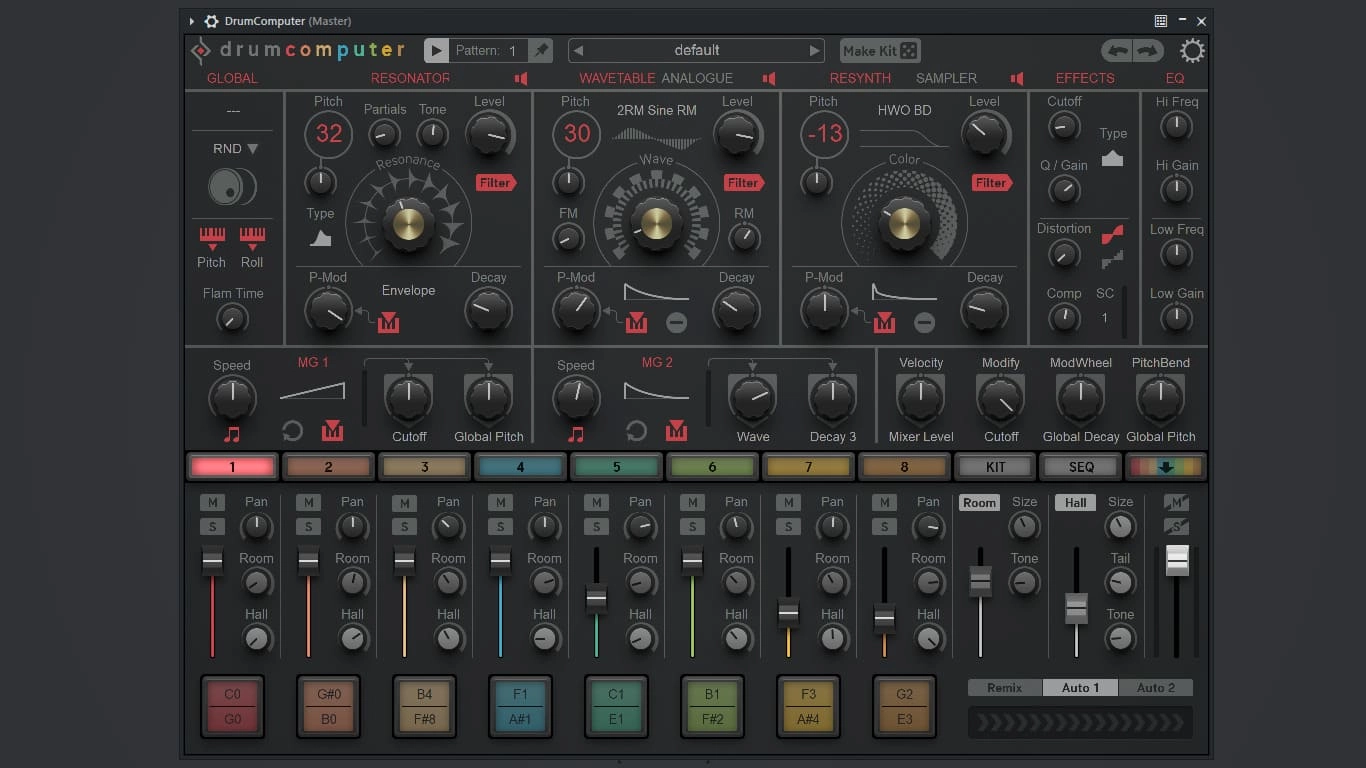Viewport: 1366px width, 768px height.
Task: Select the upper distortion curve icon
Action: pos(1112,235)
